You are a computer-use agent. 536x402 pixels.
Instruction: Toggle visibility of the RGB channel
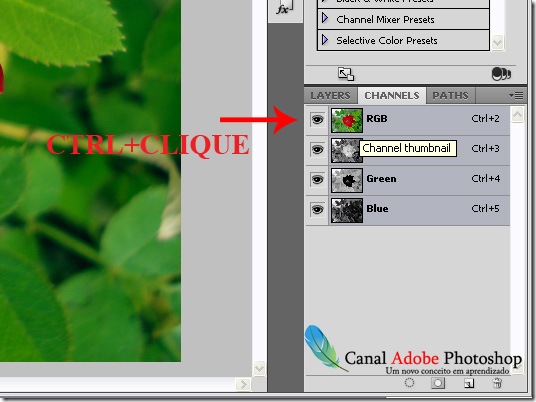(317, 120)
